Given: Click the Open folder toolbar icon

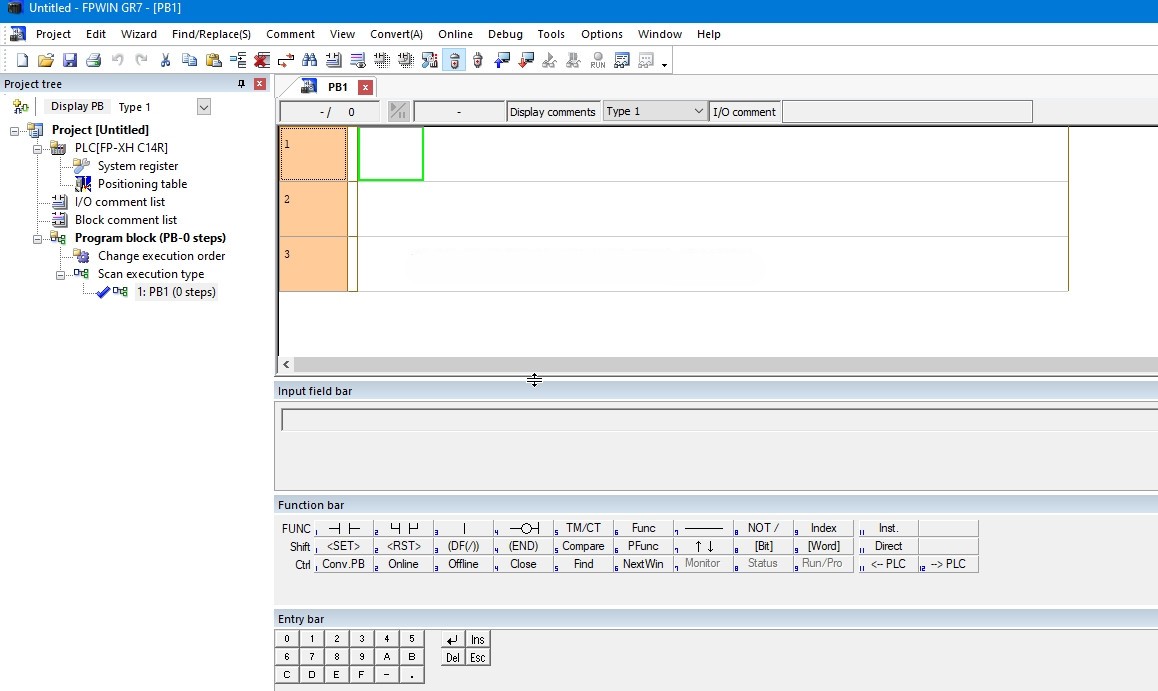Looking at the screenshot, I should click(46, 61).
